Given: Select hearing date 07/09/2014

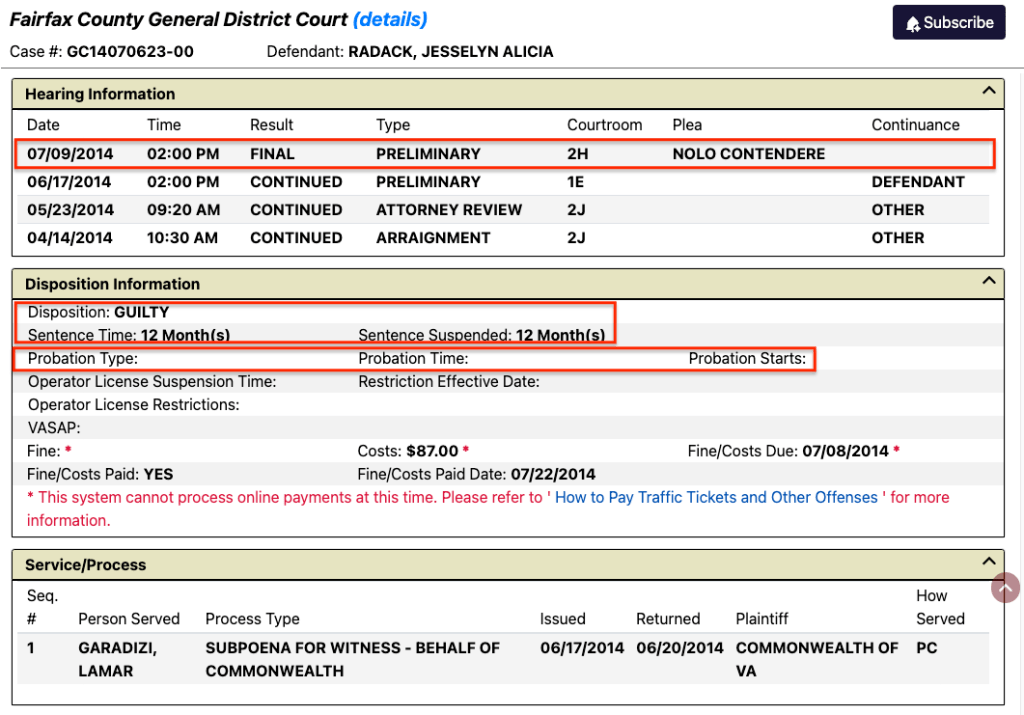Looking at the screenshot, I should [x=70, y=154].
